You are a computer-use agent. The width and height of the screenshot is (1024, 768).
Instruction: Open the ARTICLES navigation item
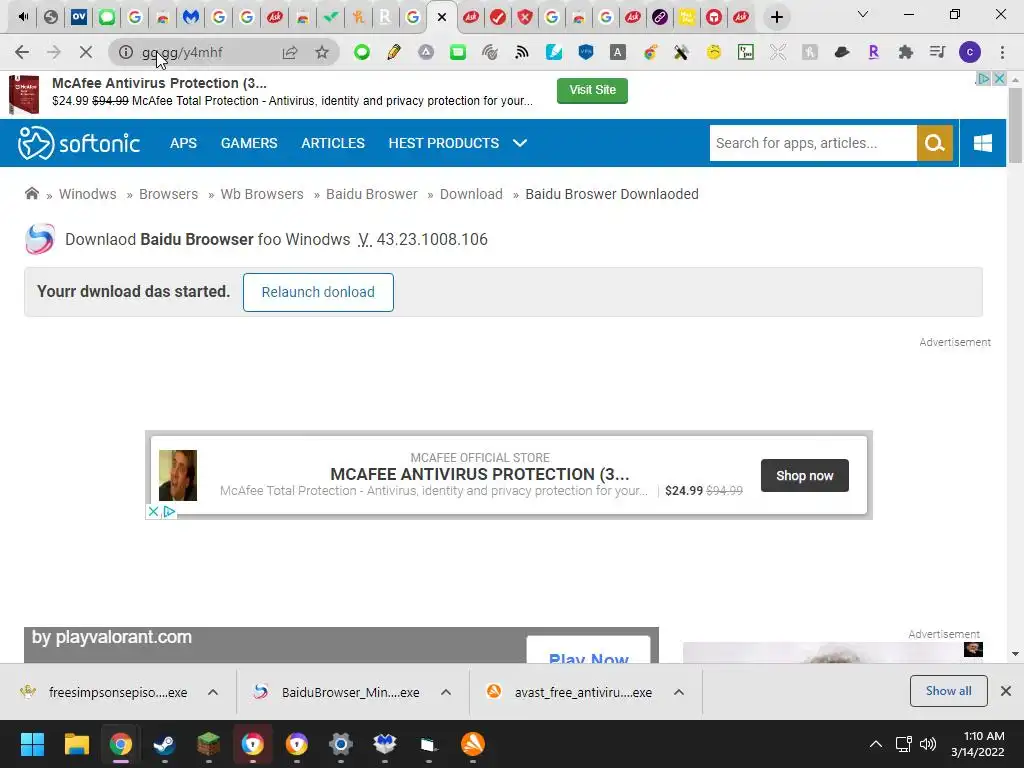pyautogui.click(x=333, y=143)
